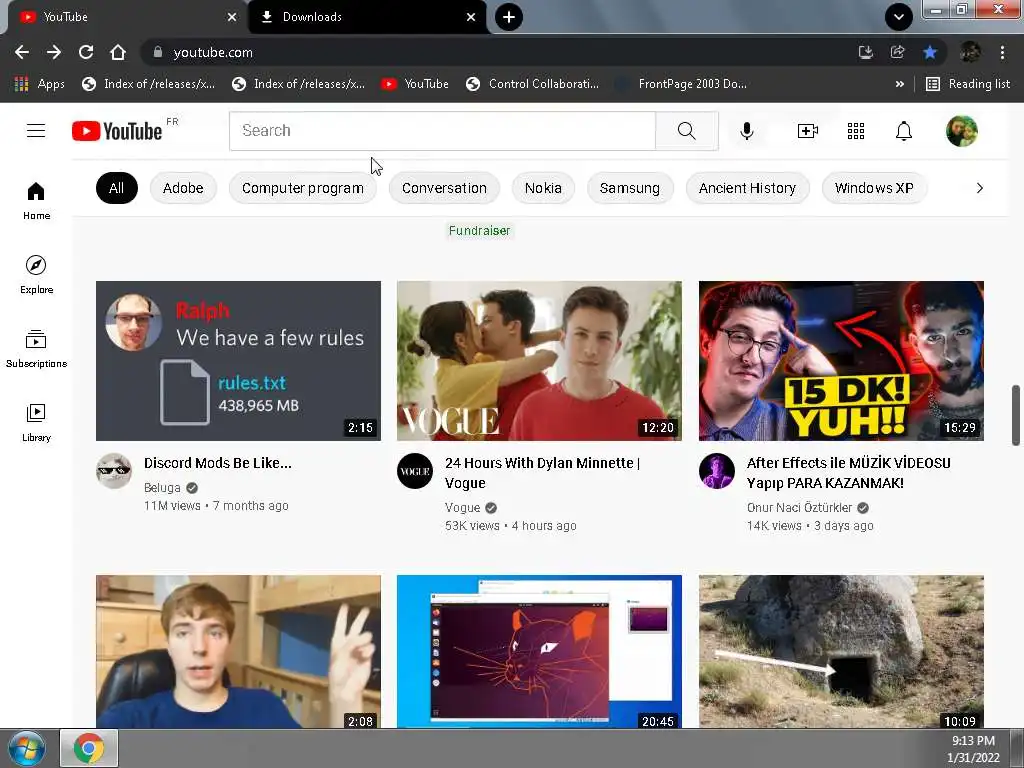Open the YouTube hamburger guide menu
This screenshot has height=768, width=1024.
[x=36, y=131]
